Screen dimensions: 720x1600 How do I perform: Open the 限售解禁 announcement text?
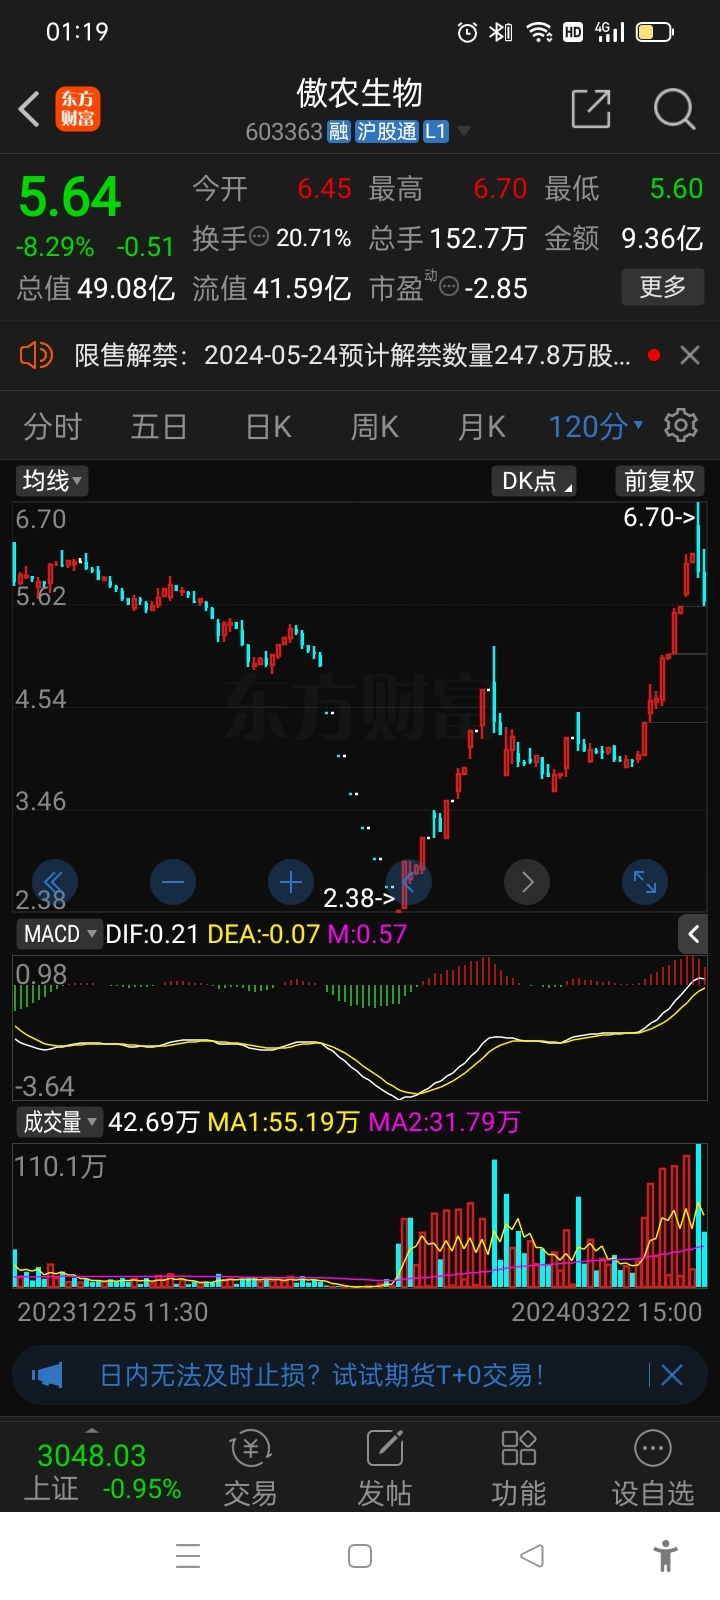coord(352,355)
